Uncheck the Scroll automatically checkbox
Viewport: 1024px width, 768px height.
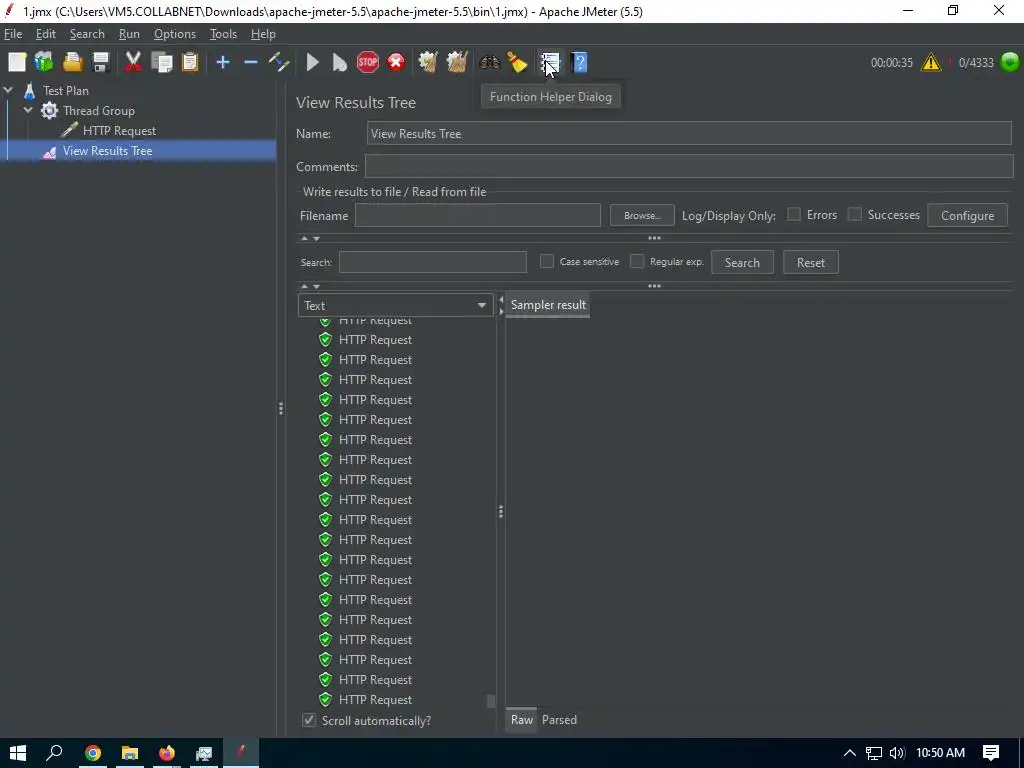[x=309, y=720]
